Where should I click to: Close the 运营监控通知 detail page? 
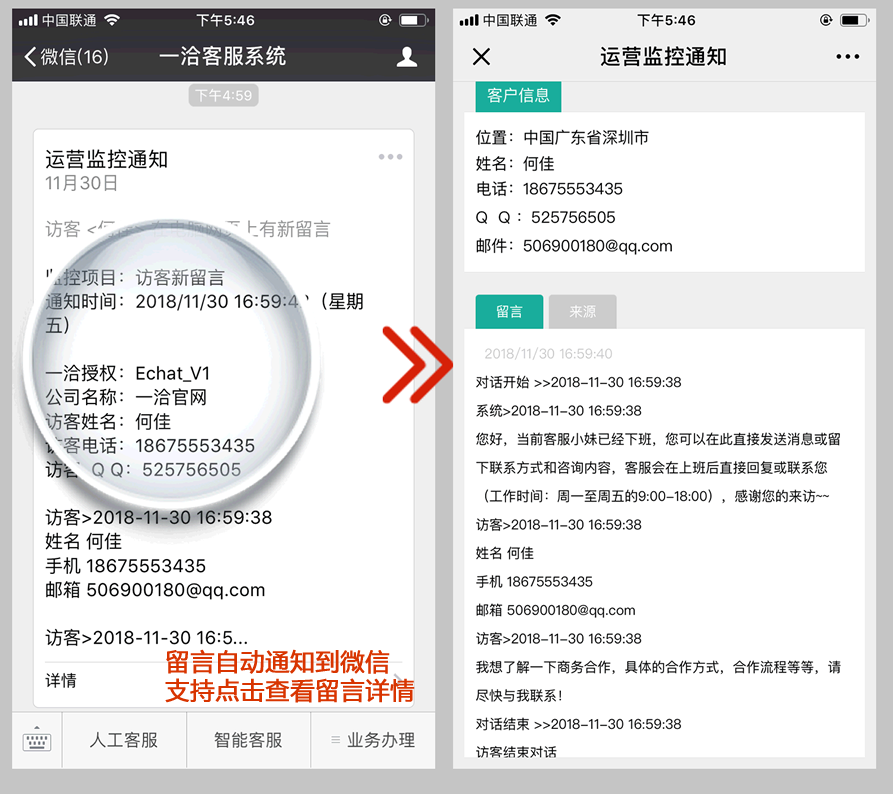point(481,56)
